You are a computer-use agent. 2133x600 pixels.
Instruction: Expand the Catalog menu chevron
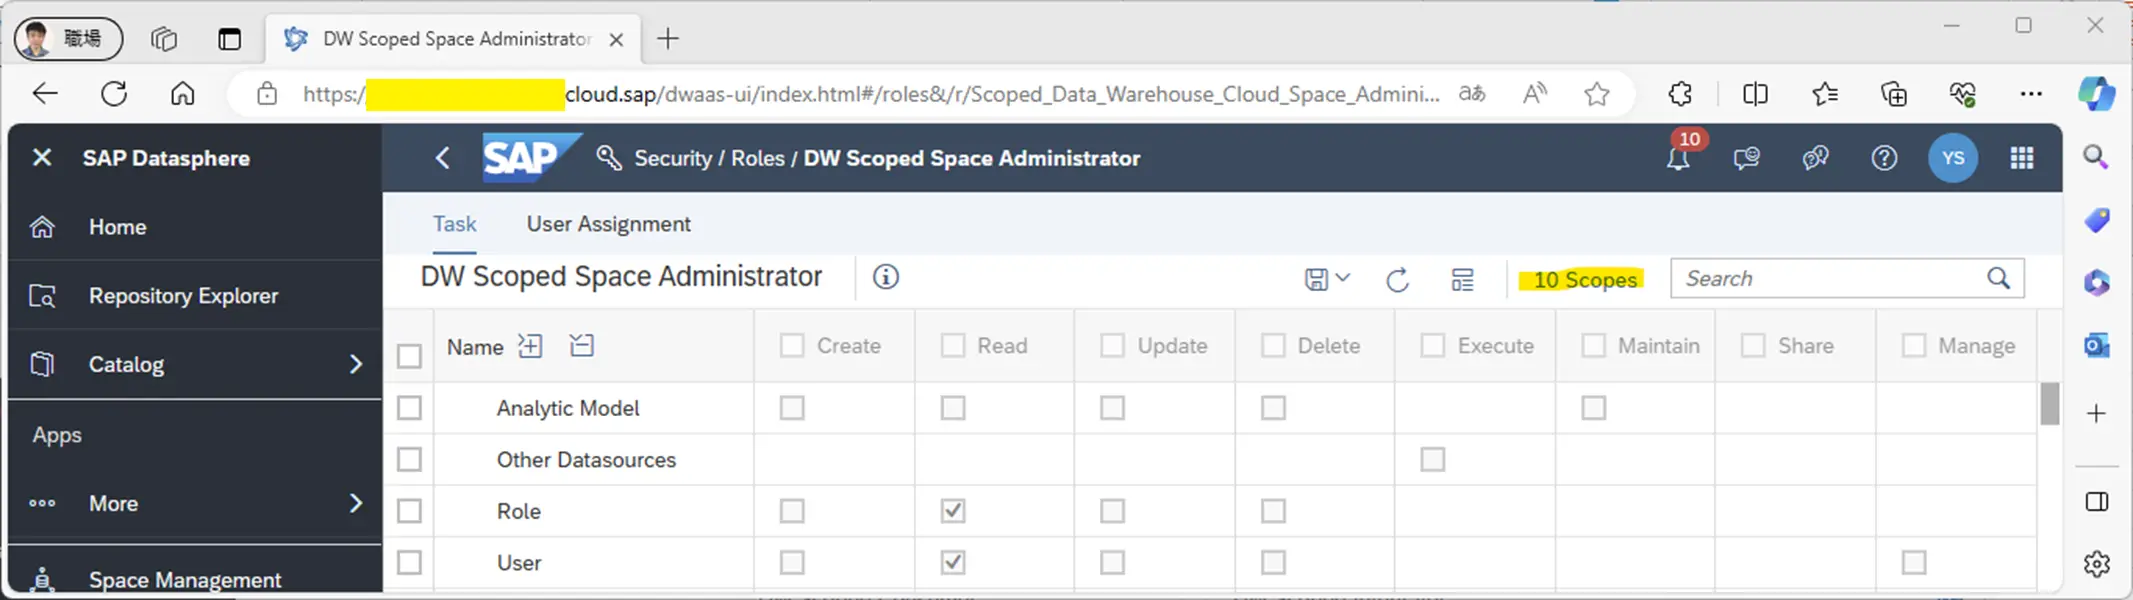click(x=356, y=364)
